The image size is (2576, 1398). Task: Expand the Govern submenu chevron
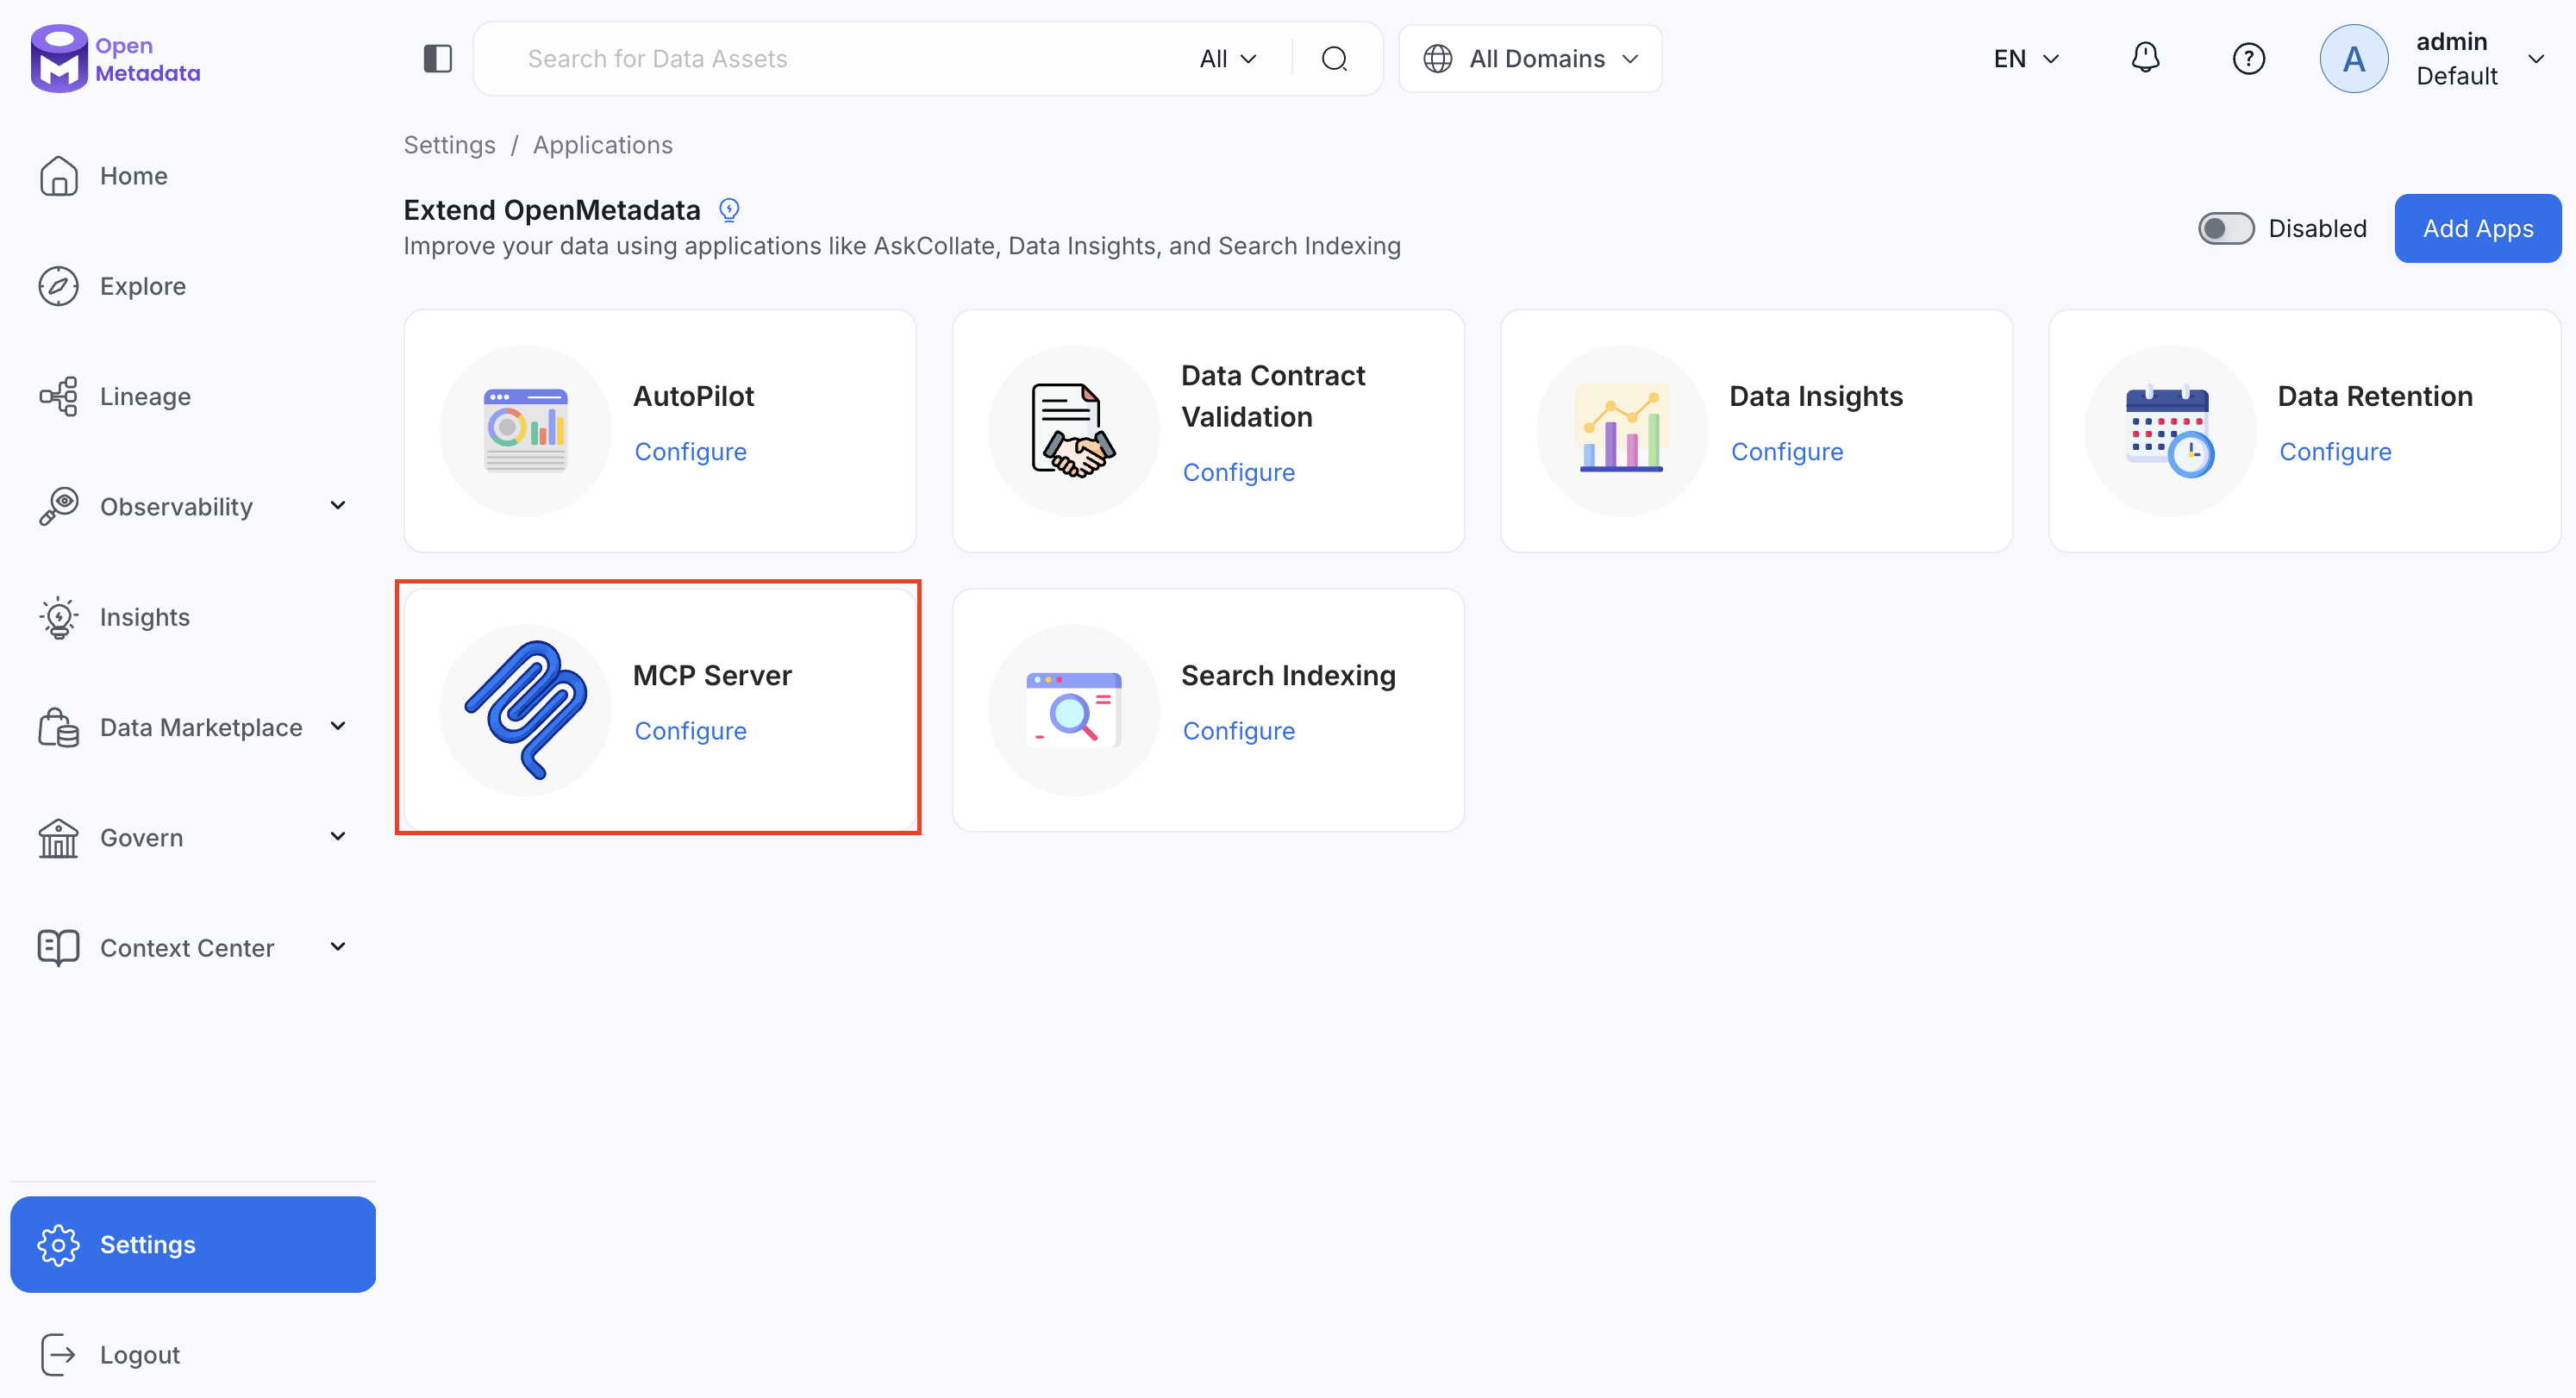click(x=338, y=835)
